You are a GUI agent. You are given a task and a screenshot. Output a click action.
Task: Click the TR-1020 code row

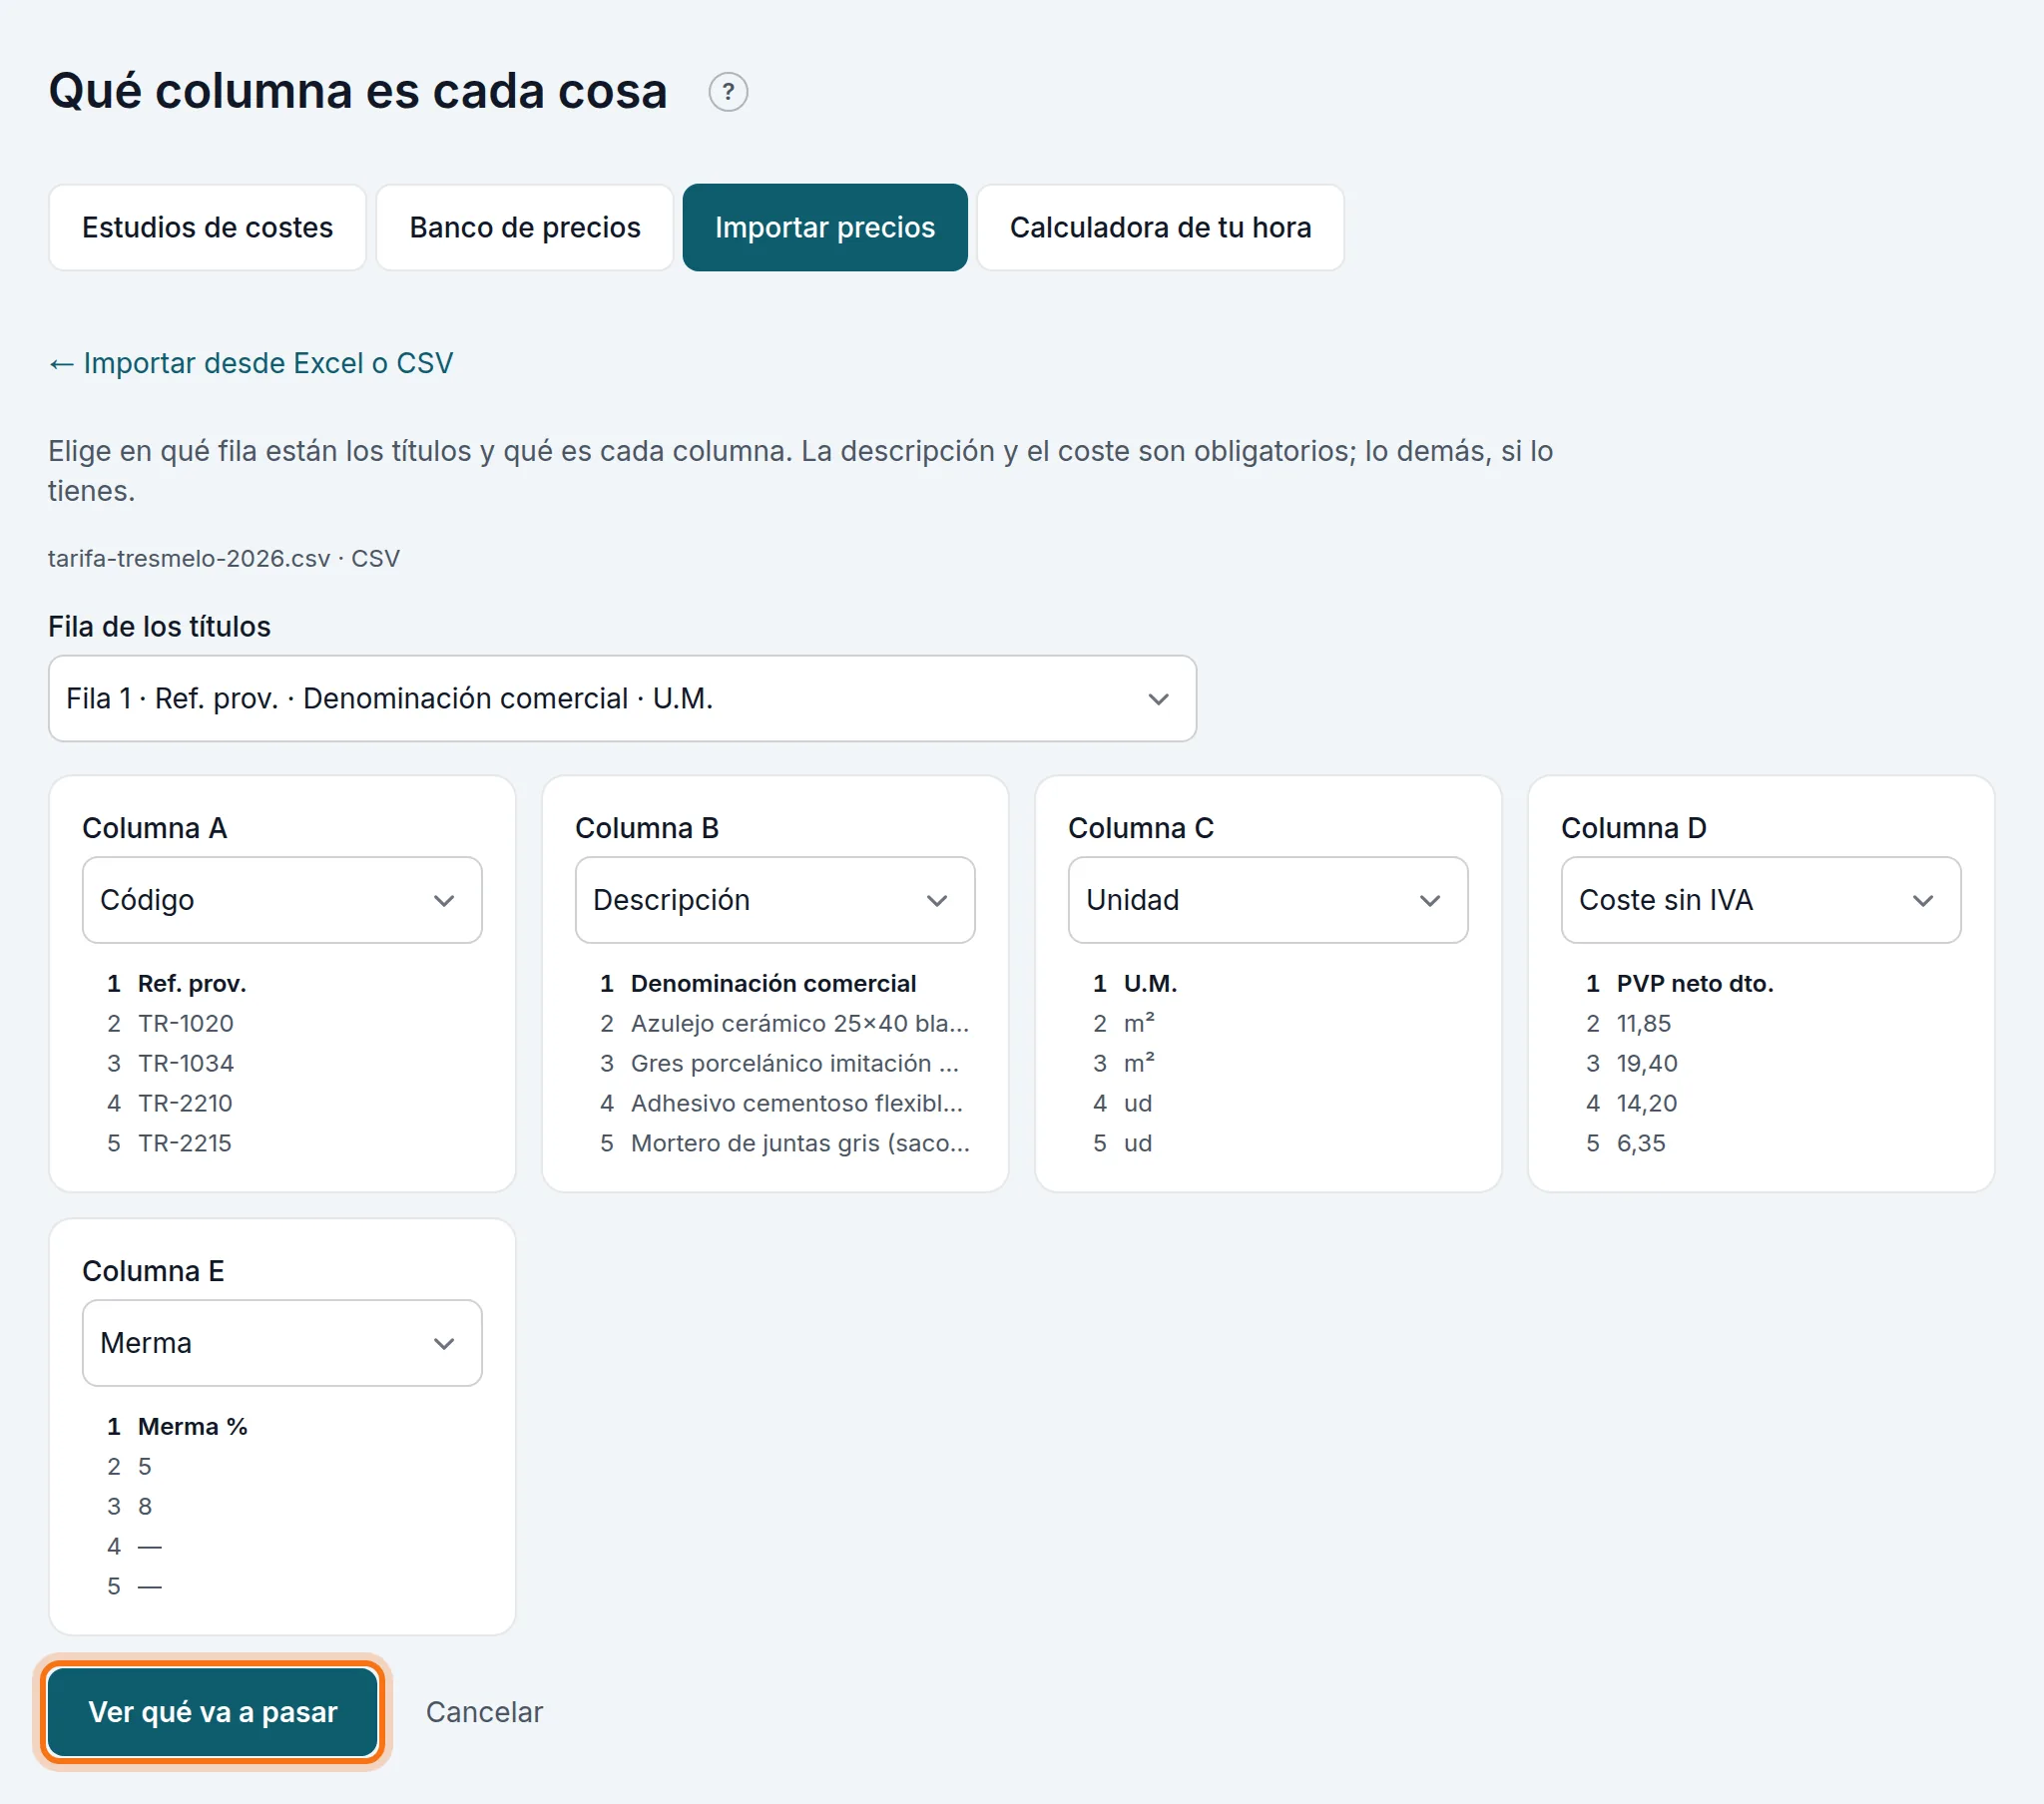pos(185,1023)
